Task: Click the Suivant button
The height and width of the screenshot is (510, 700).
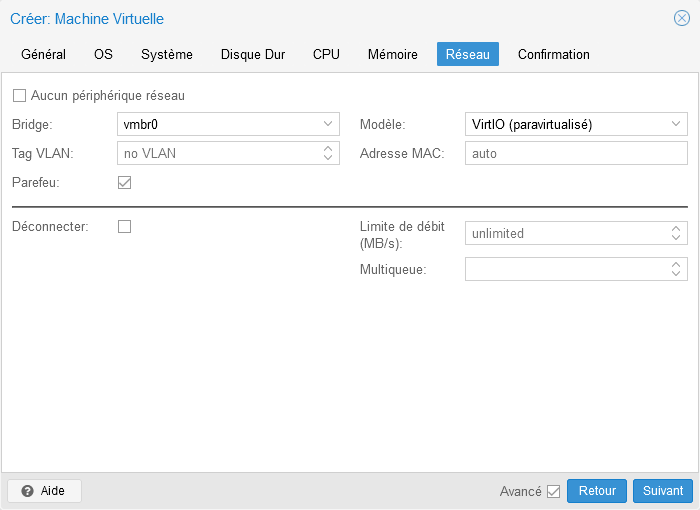Action: (662, 491)
